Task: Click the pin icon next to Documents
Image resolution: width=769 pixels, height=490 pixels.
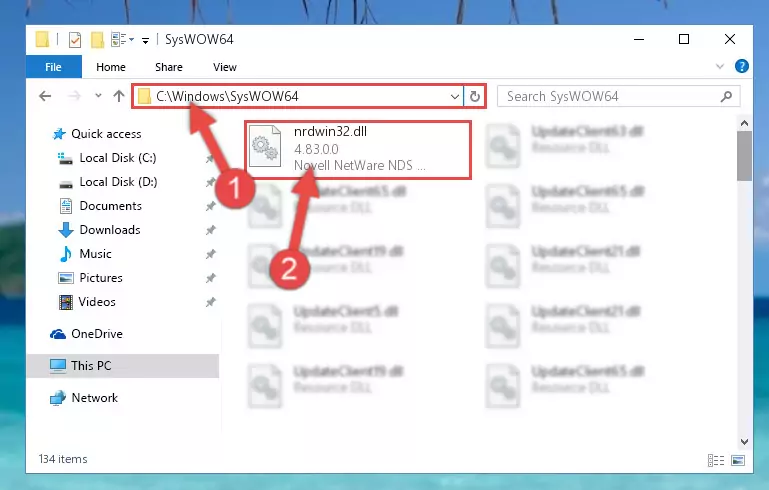Action: pos(210,206)
